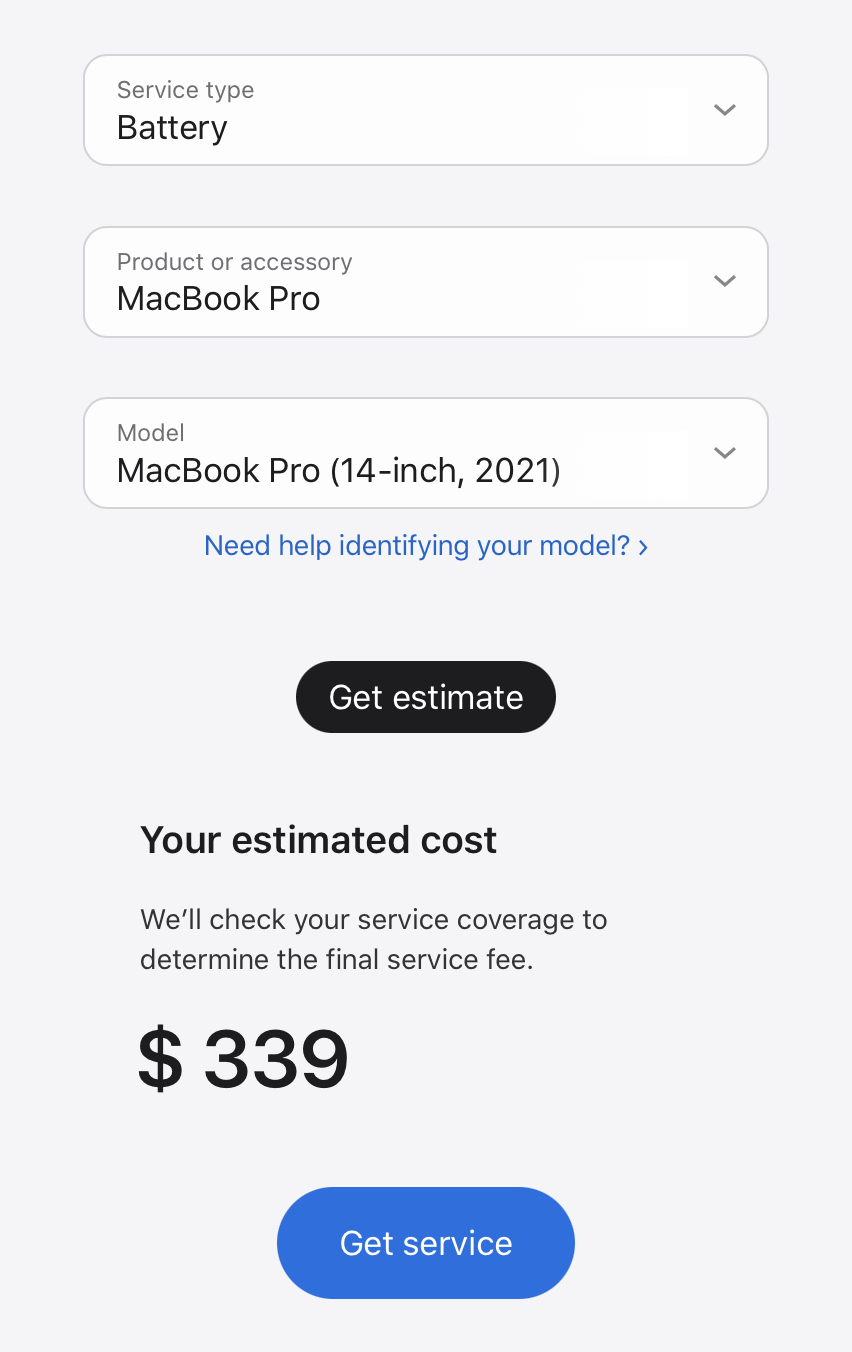The image size is (852, 1352).
Task: Click the dollar sign before 339
Action: coord(161,1059)
